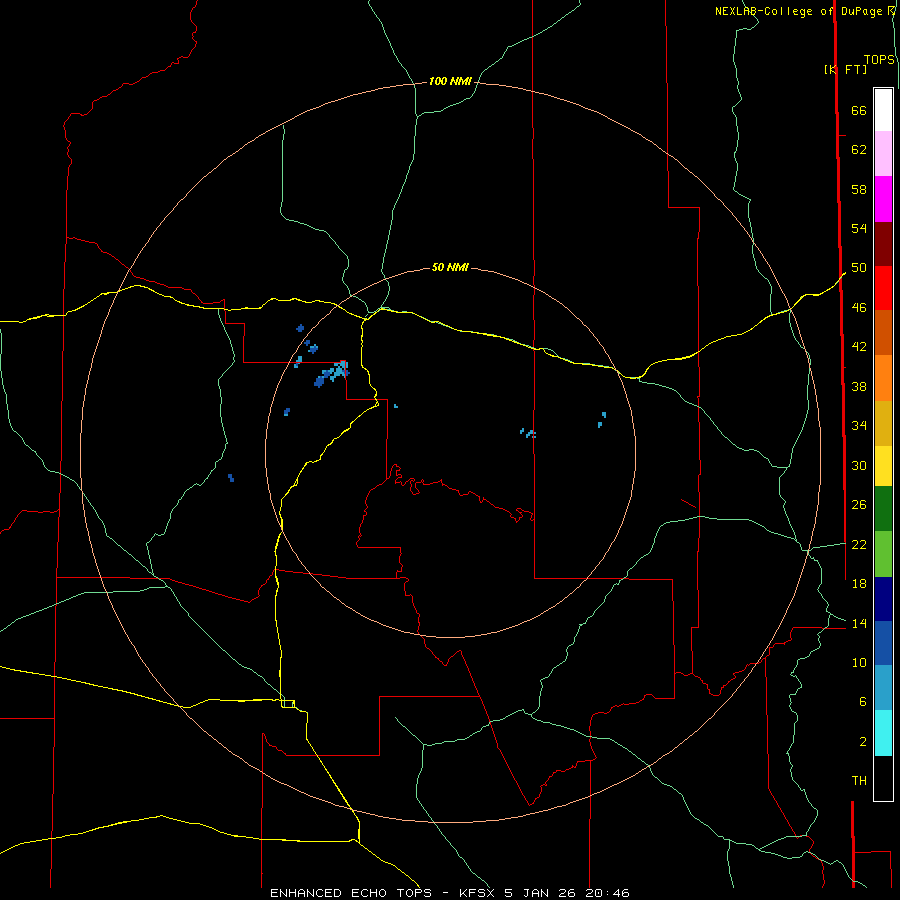This screenshot has height=900, width=900.
Task: Click the '10' legend value
Action: click(x=859, y=662)
